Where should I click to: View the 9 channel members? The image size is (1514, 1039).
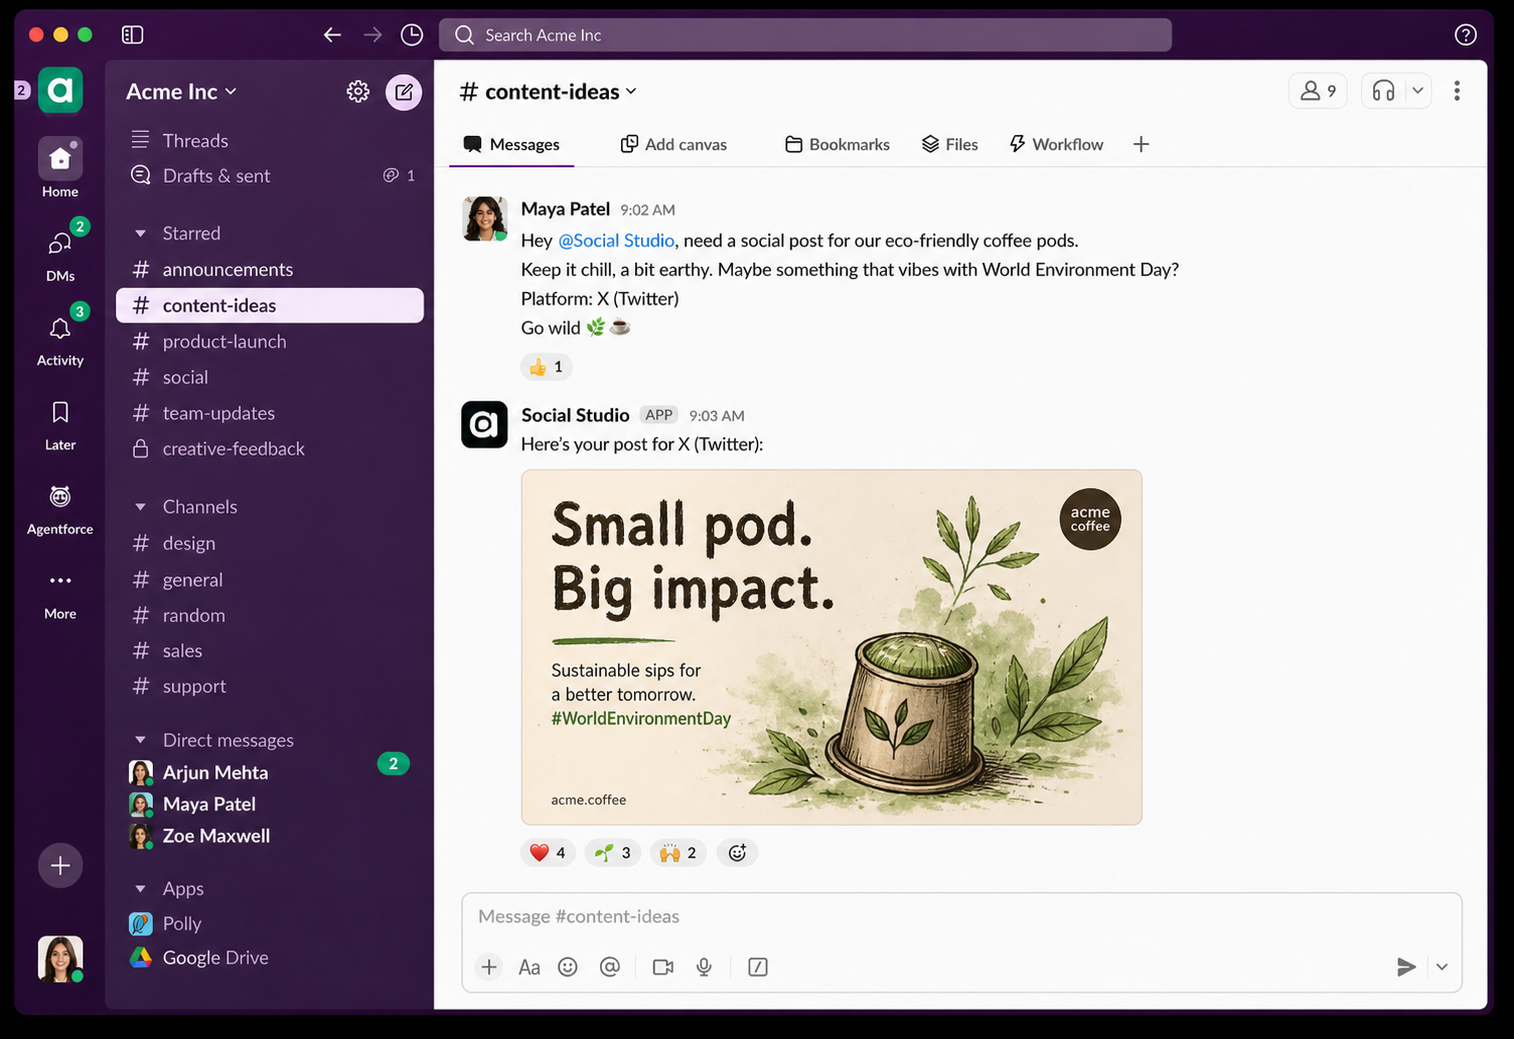tap(1318, 91)
